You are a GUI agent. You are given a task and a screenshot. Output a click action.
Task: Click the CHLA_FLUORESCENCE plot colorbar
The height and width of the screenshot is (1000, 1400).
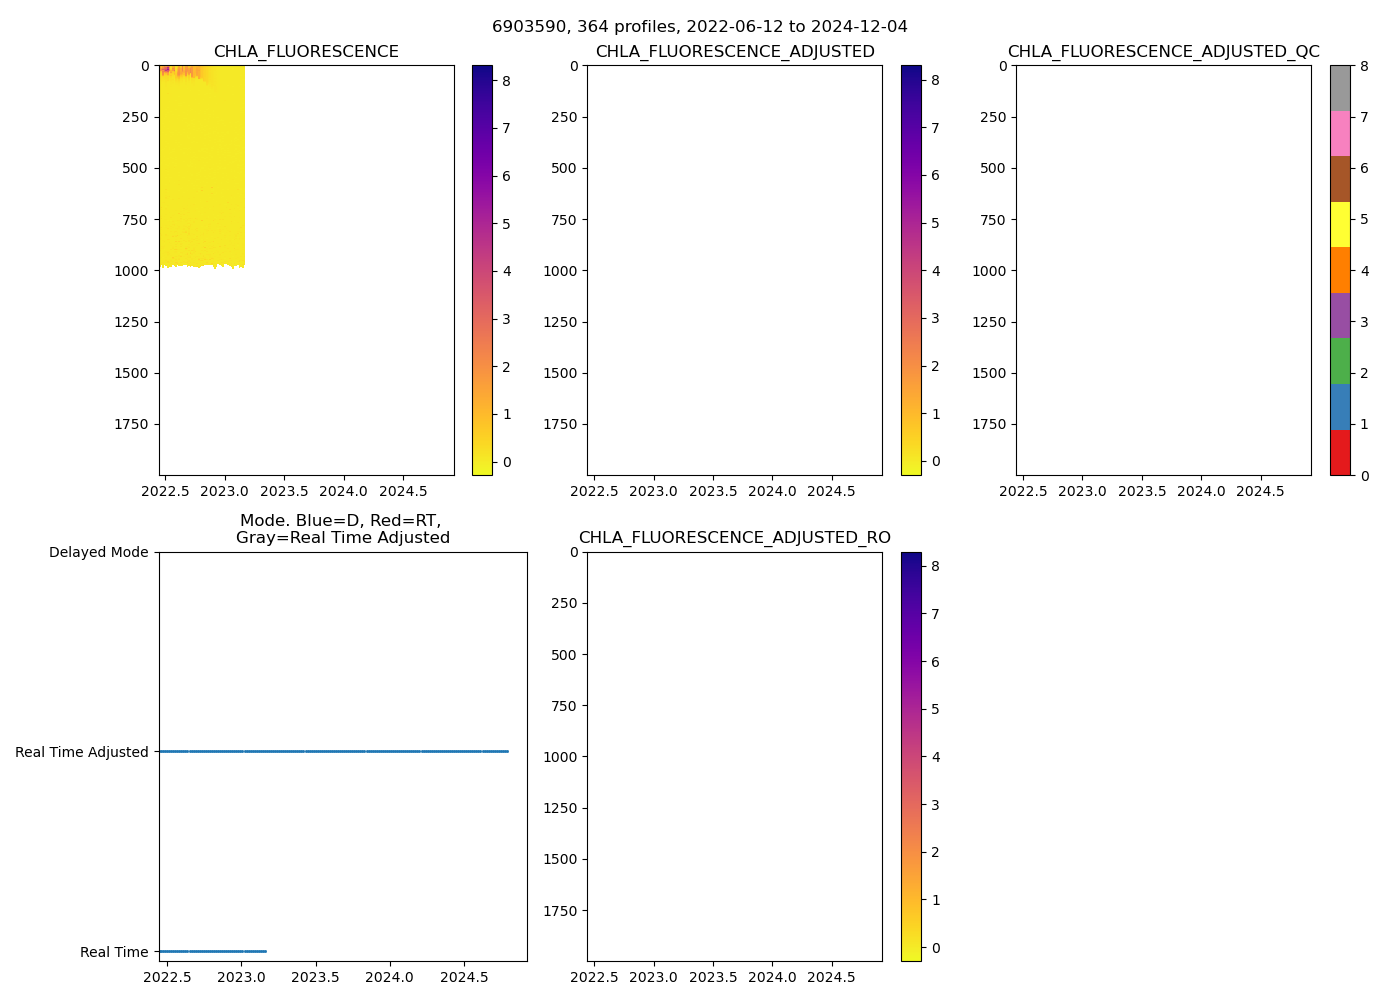[x=482, y=270]
